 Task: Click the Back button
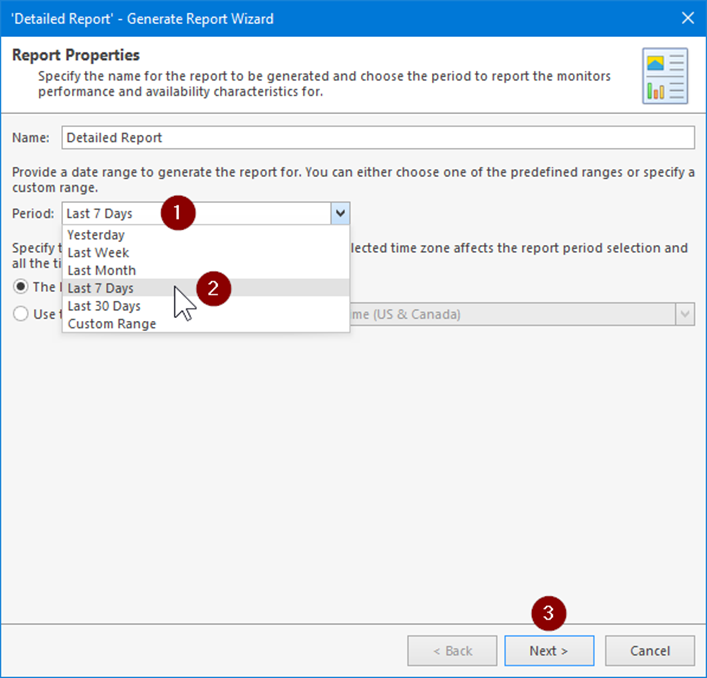click(x=452, y=651)
